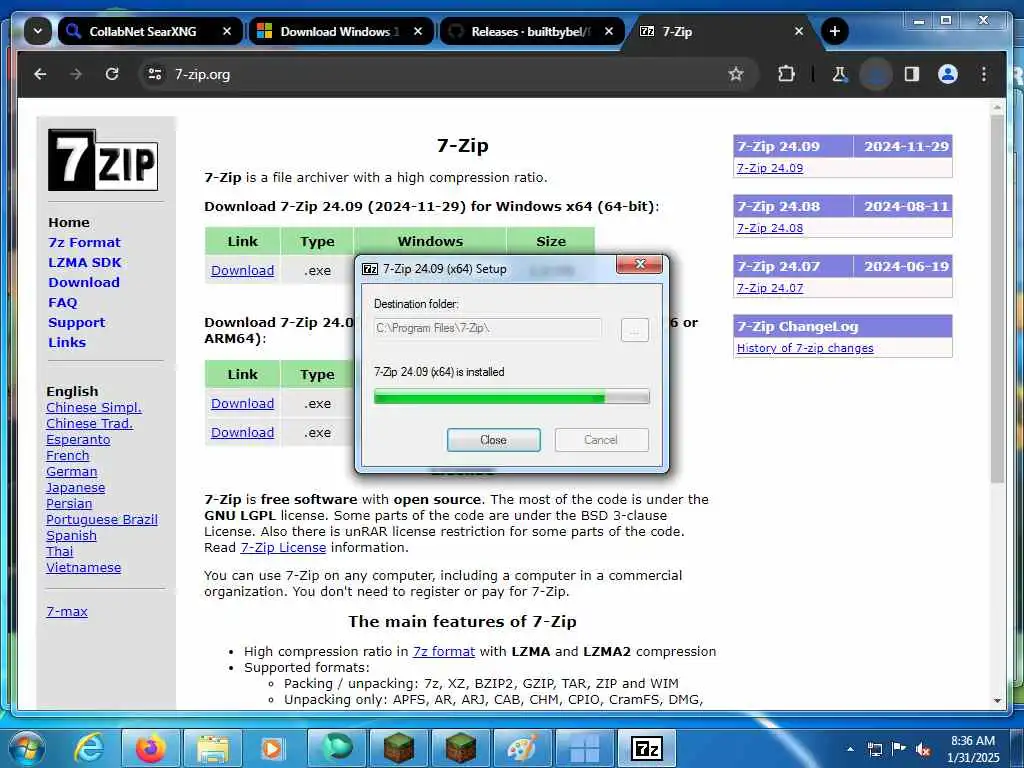1024x768 pixels.
Task: Open the 7z Format sidebar link
Action: (x=84, y=243)
